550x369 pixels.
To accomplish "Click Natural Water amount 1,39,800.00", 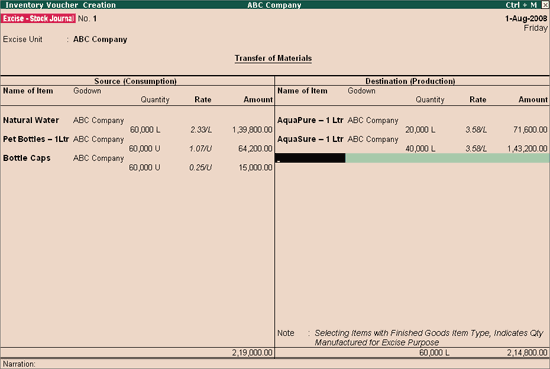I will (x=252, y=130).
